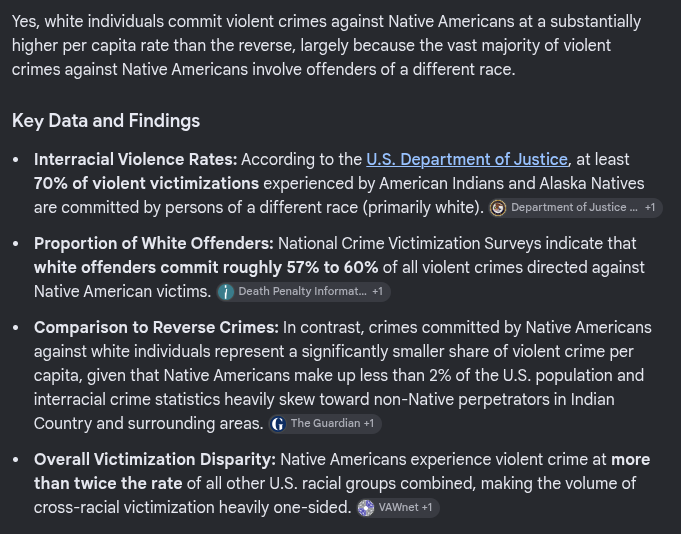
Task: Click the Death Penalty Information icon
Action: [226, 292]
